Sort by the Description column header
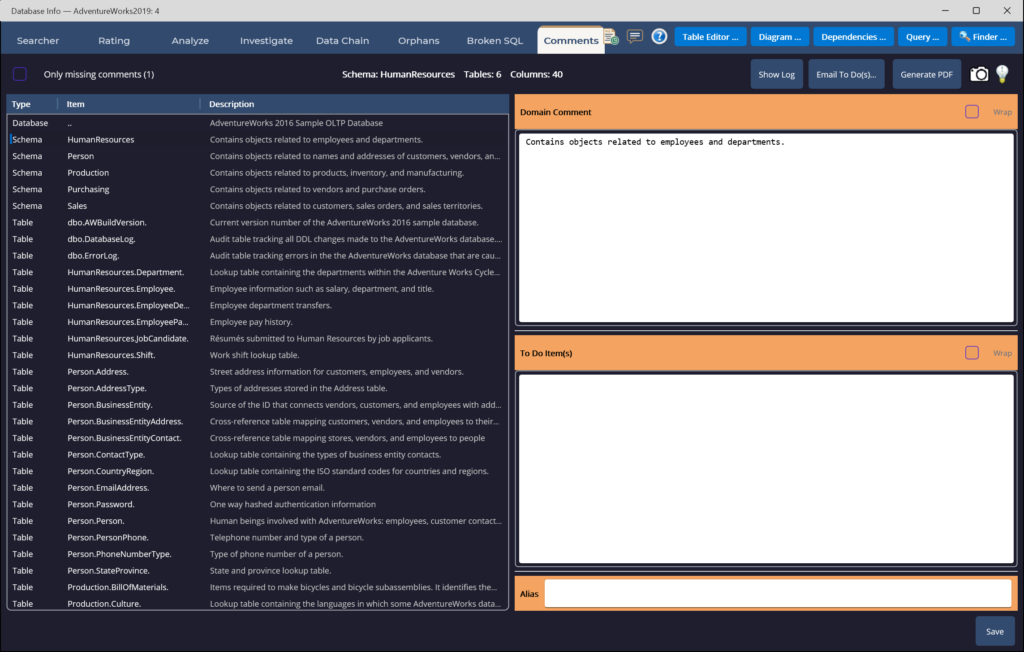1024x652 pixels. tap(355, 104)
